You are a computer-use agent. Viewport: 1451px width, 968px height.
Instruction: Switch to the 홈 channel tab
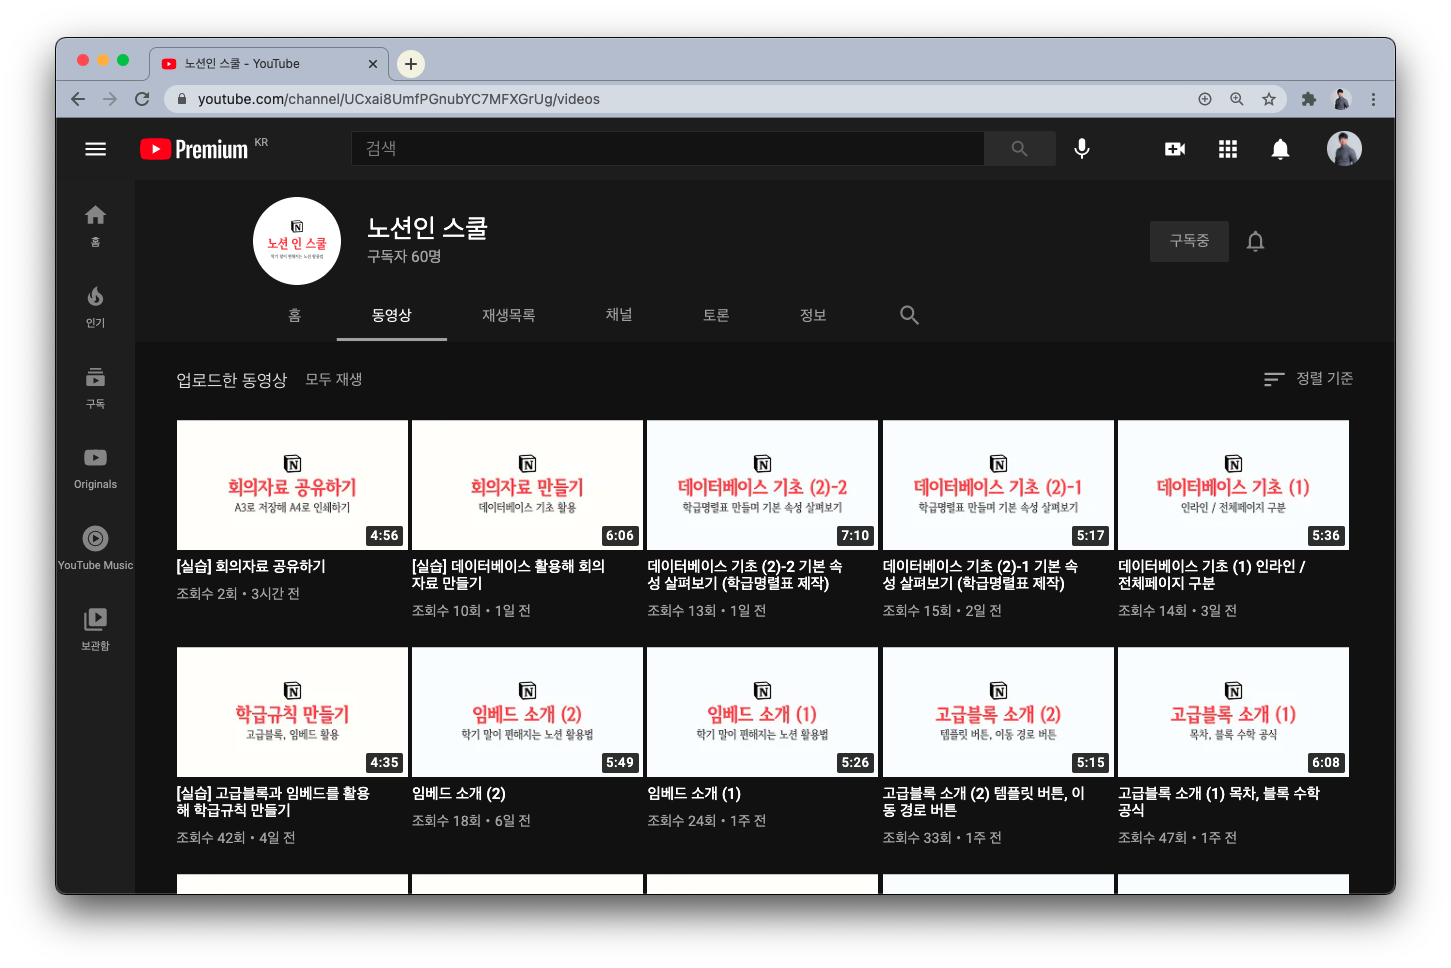[x=294, y=315]
